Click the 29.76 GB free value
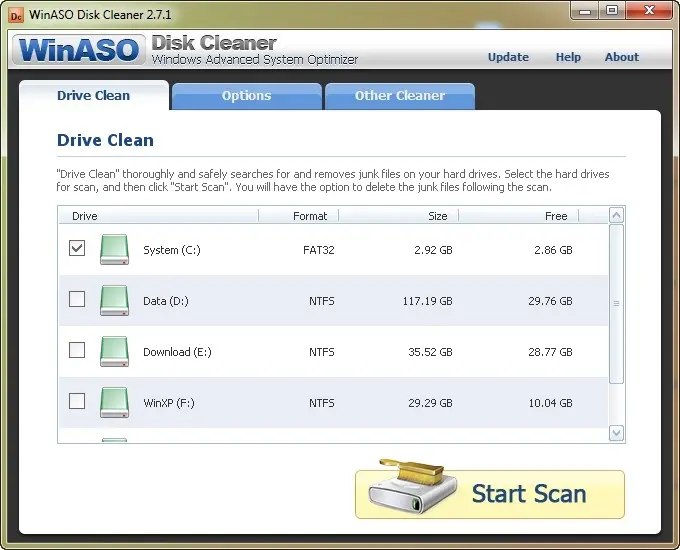Image resolution: width=680 pixels, height=550 pixels. [550, 301]
